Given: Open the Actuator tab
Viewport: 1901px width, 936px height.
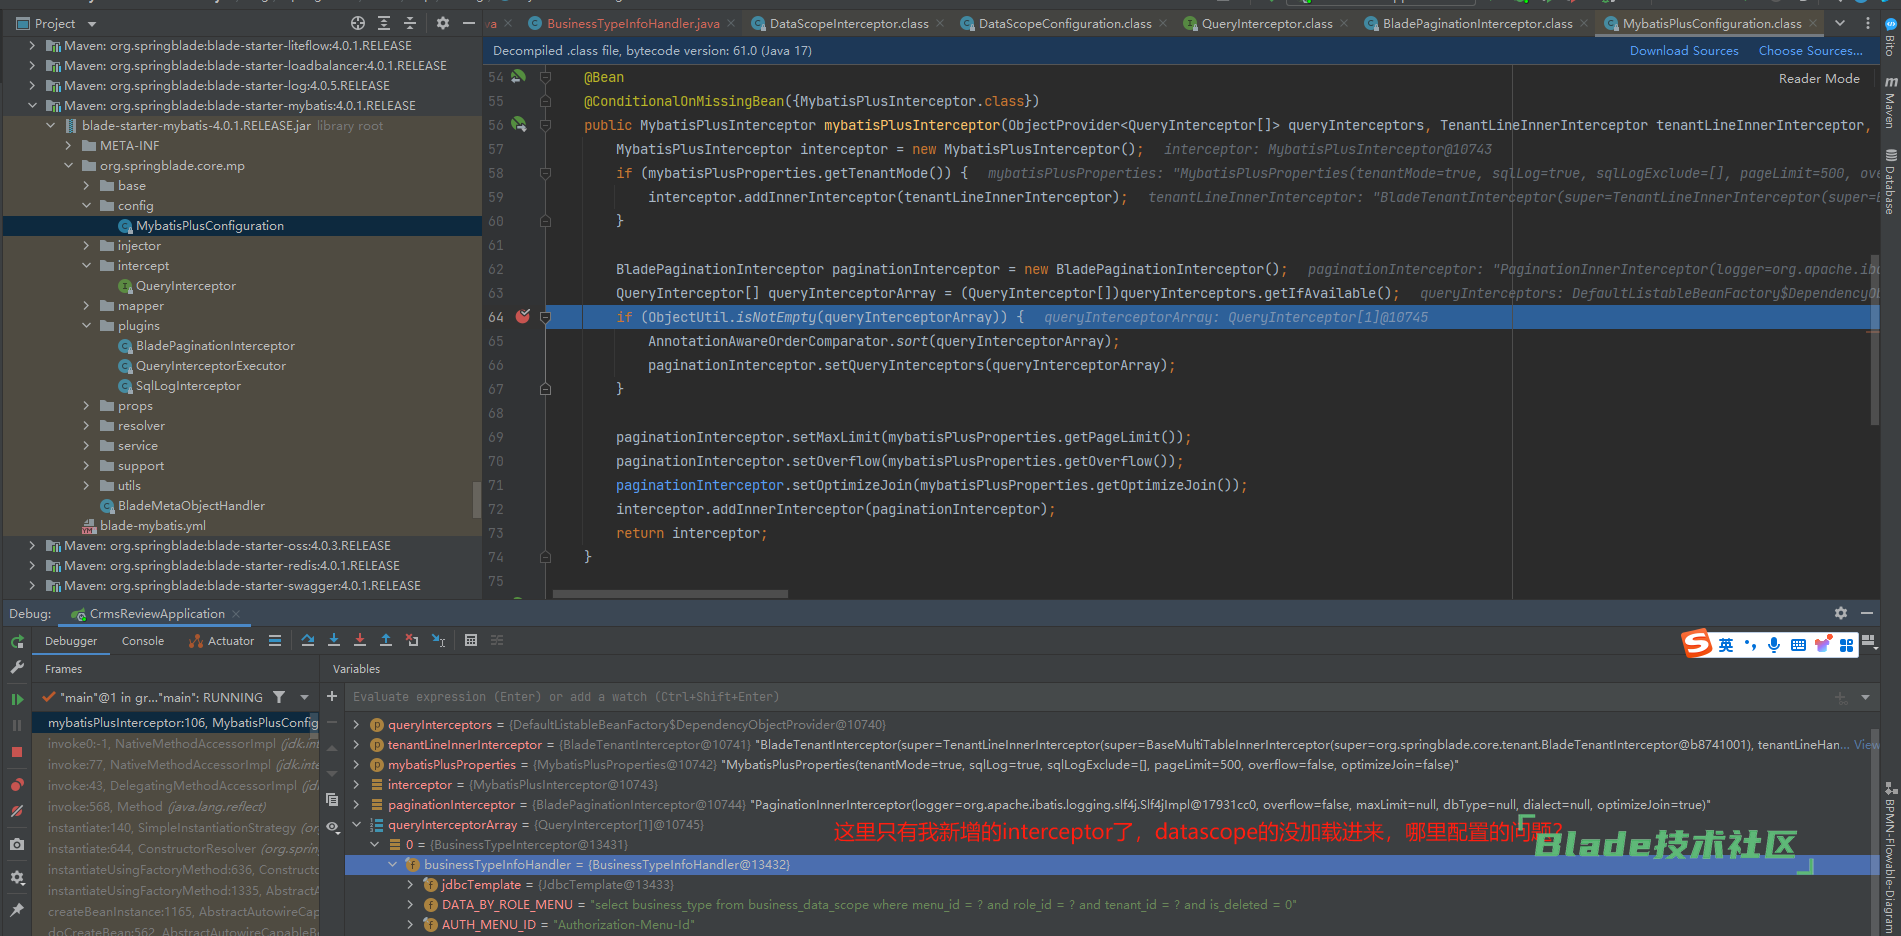Looking at the screenshot, I should coord(221,641).
